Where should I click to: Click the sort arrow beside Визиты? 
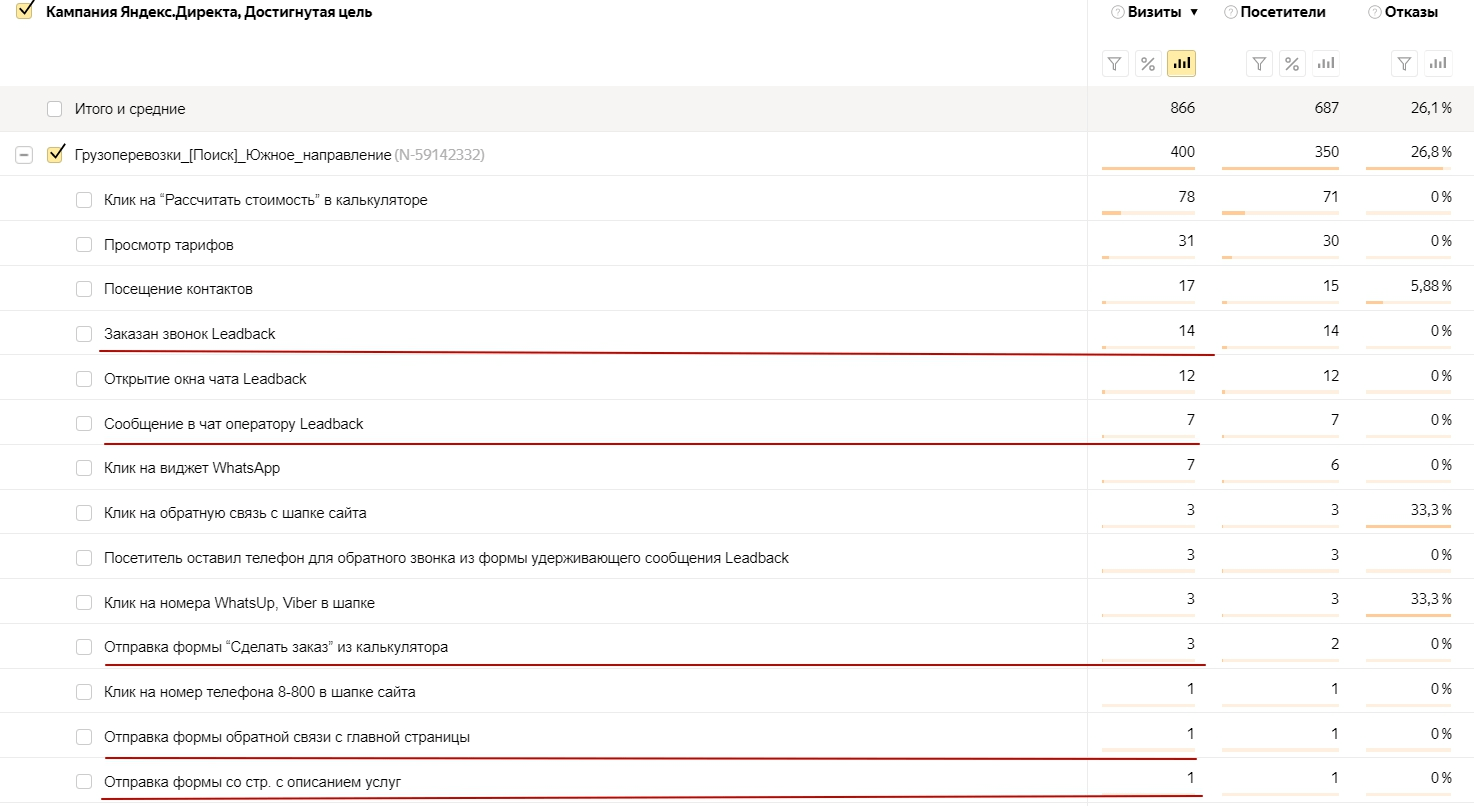(1194, 13)
